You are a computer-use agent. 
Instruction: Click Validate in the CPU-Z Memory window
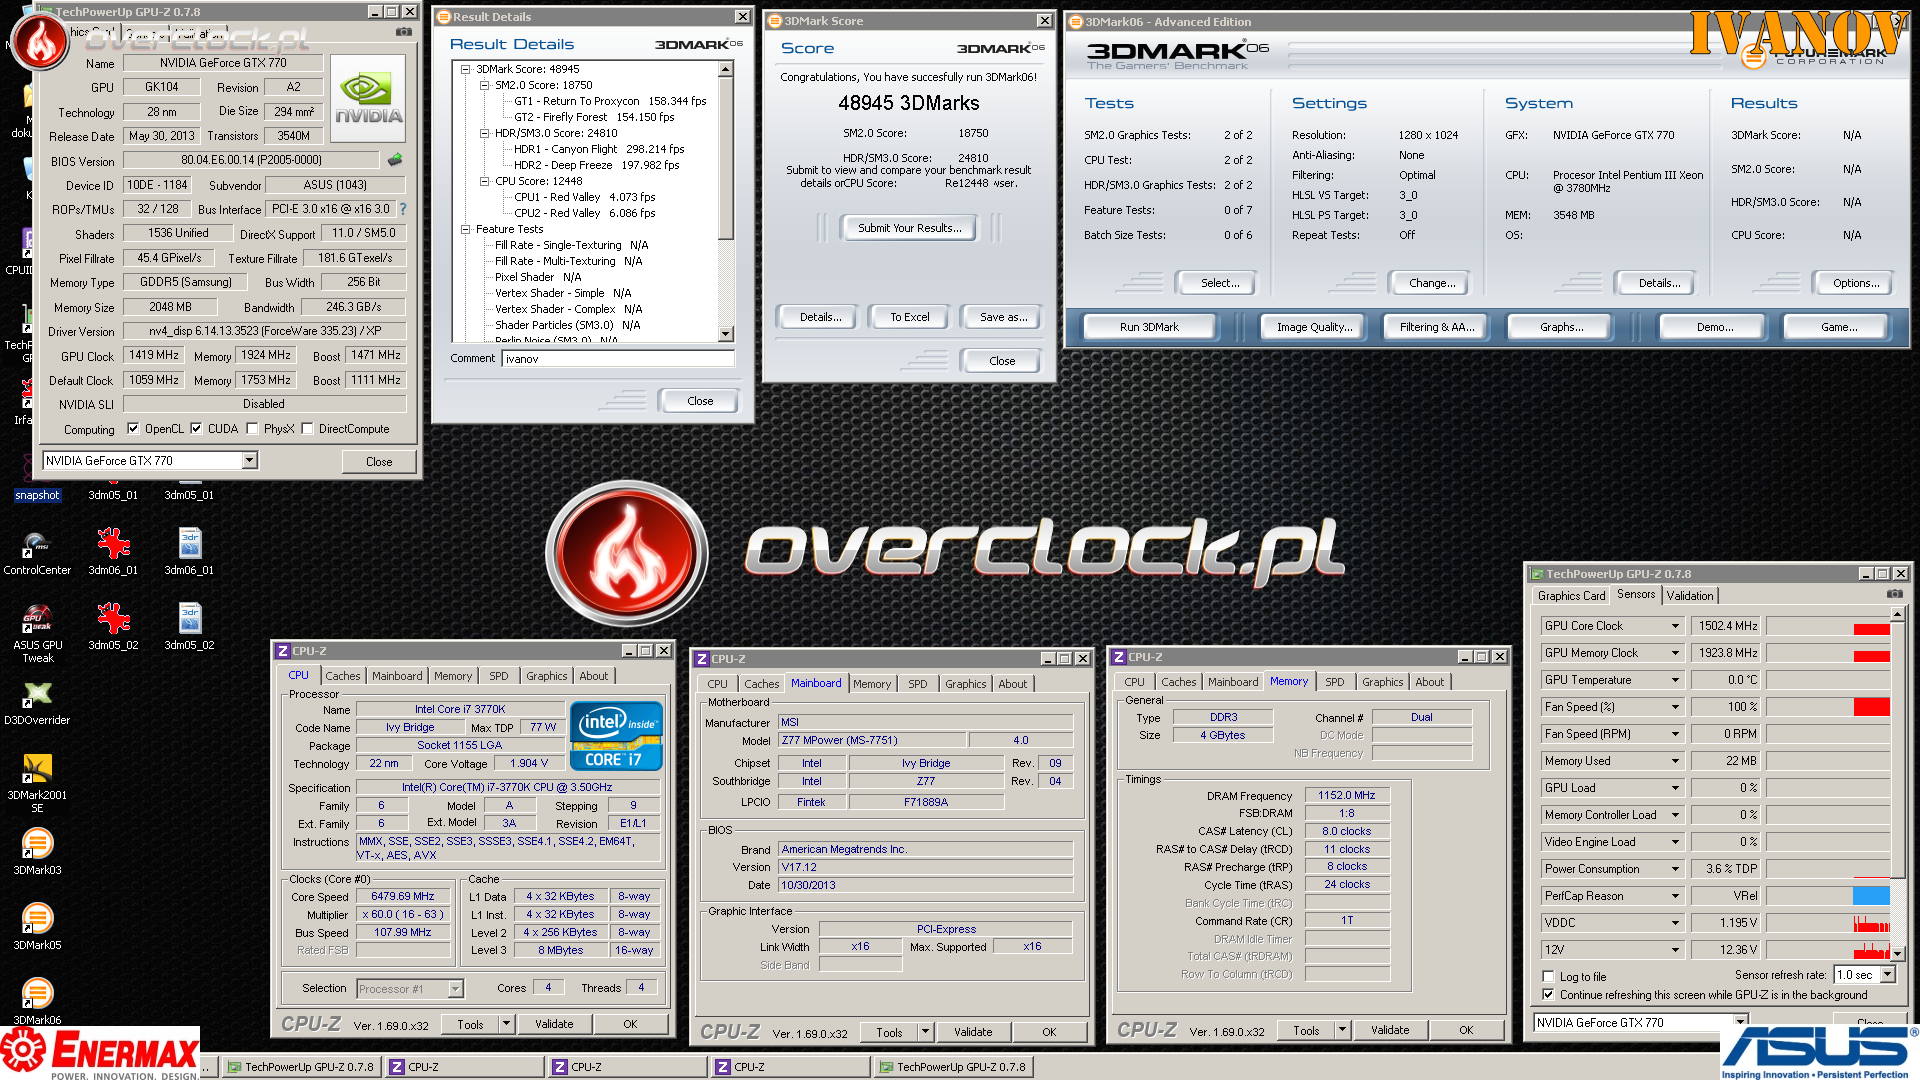tap(1390, 1030)
